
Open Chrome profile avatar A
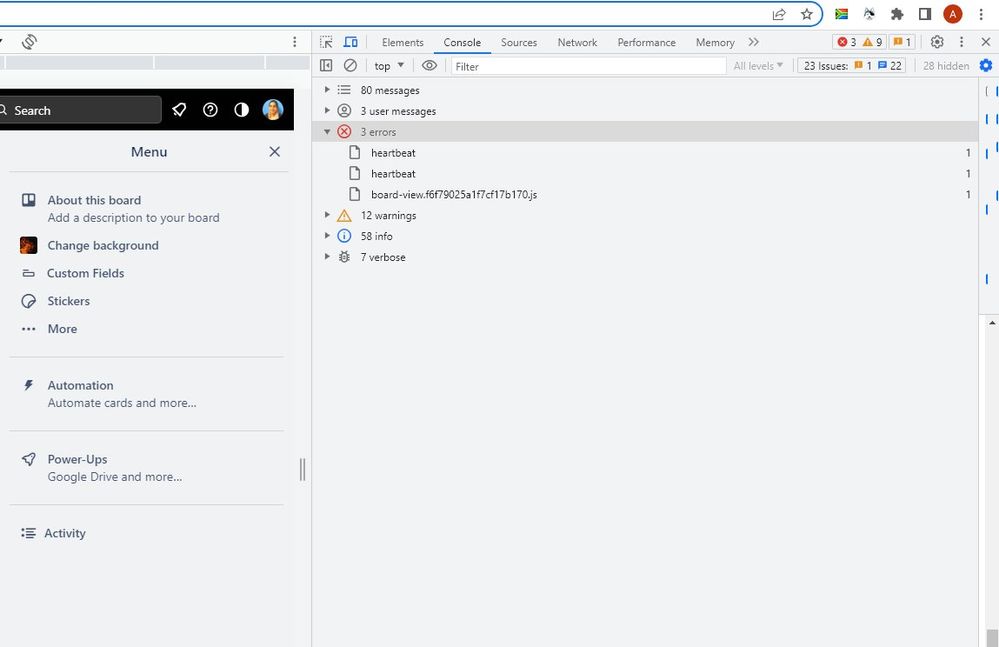(952, 14)
